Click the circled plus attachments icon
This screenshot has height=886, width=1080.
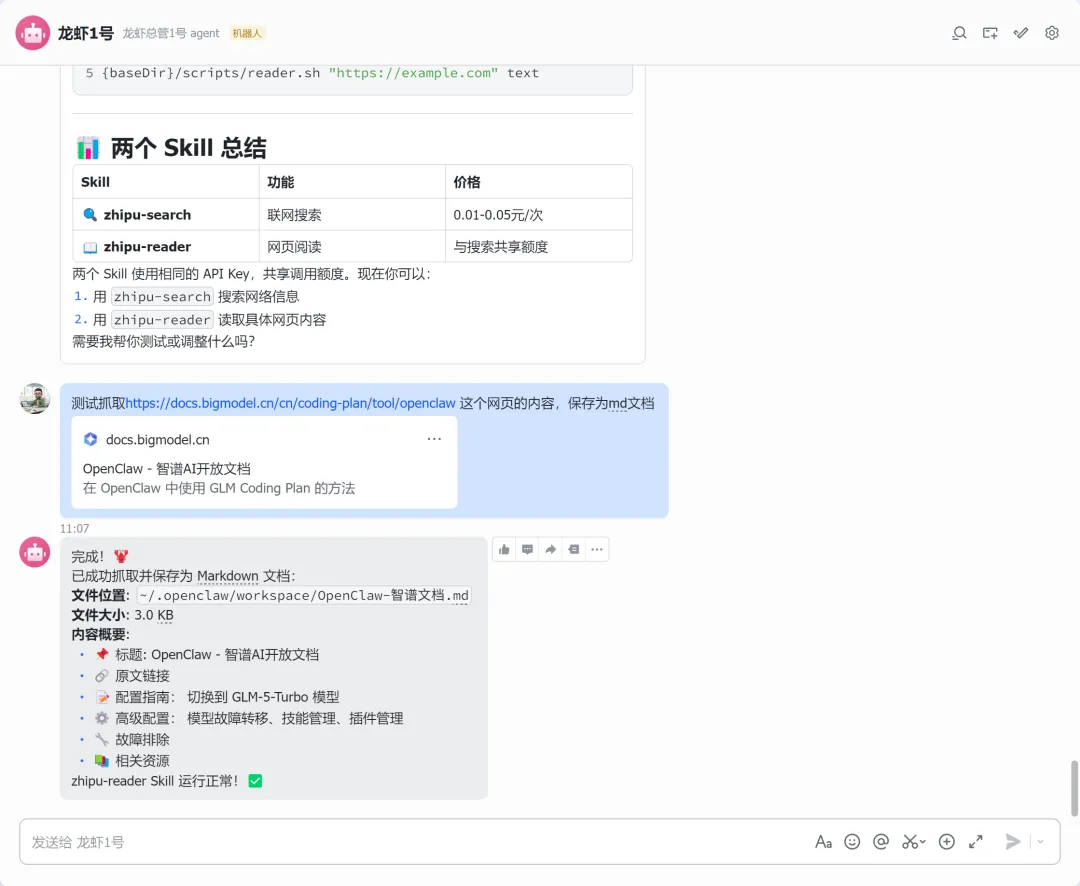(947, 842)
